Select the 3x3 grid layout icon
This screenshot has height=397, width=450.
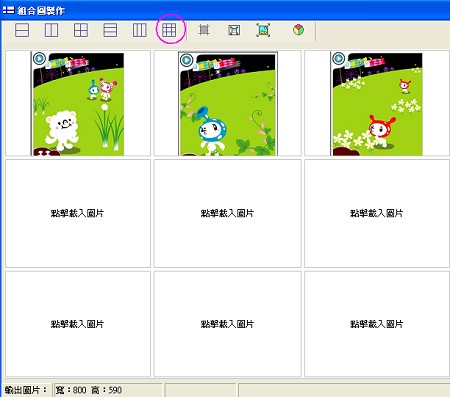coord(169,30)
